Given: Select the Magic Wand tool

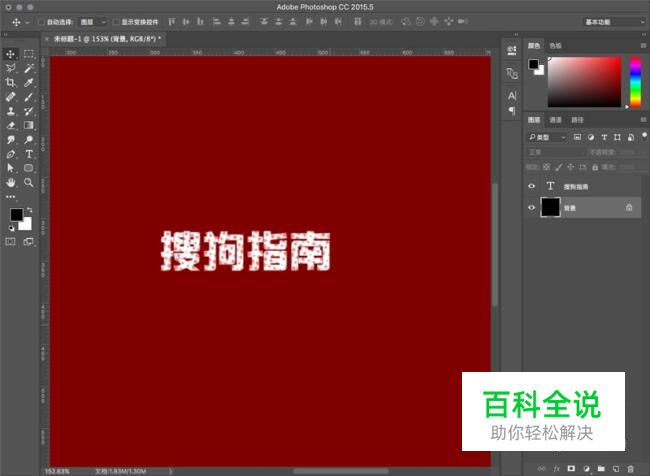Looking at the screenshot, I should [x=29, y=68].
